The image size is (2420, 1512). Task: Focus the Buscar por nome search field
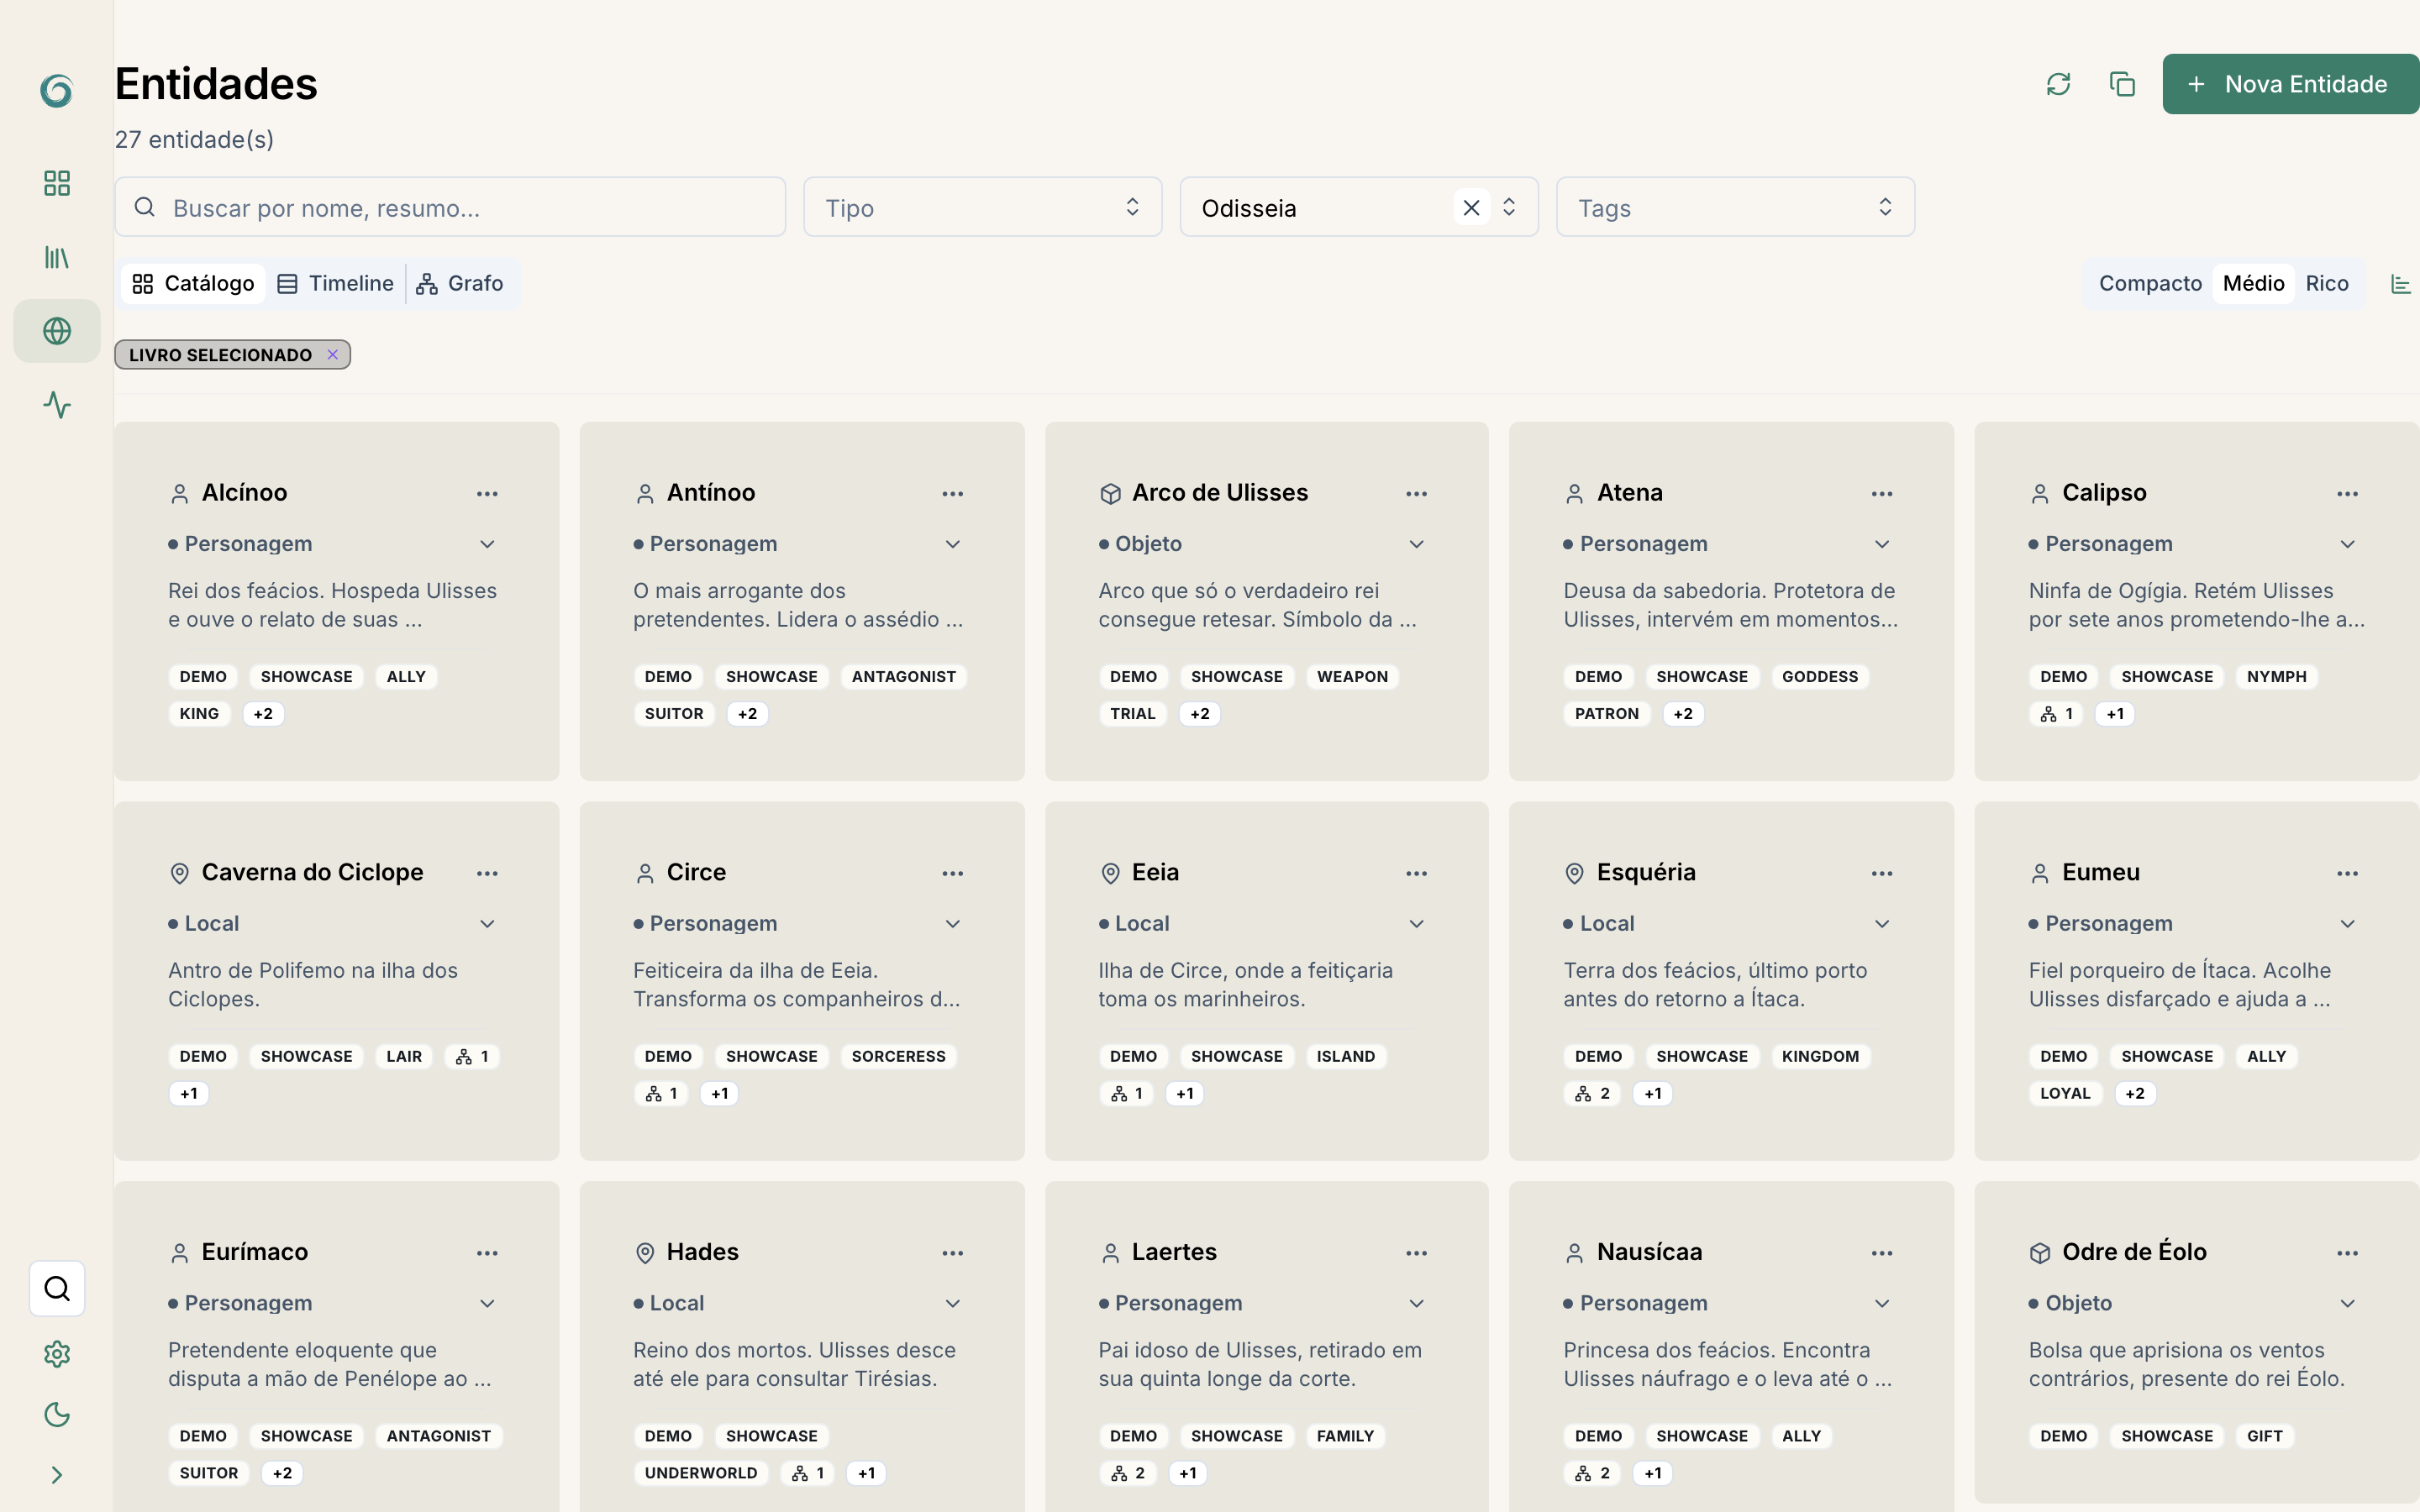pyautogui.click(x=450, y=207)
